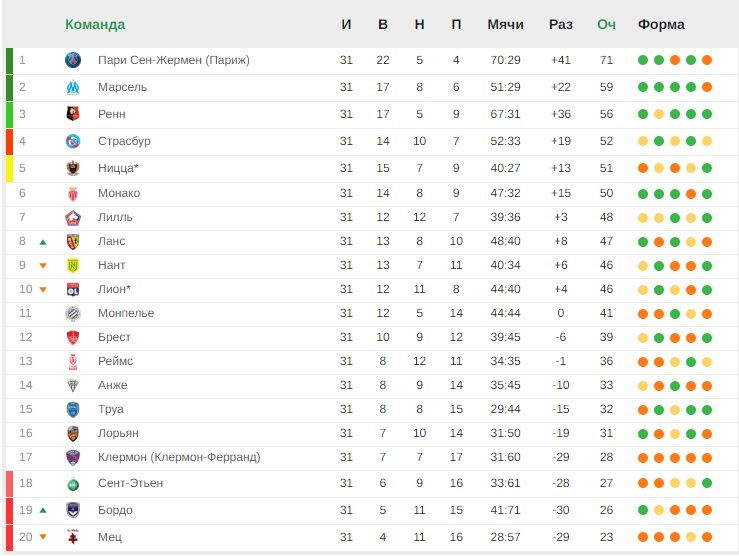
Task: Click the Paris Saint-Germain club logo
Action: click(x=73, y=60)
